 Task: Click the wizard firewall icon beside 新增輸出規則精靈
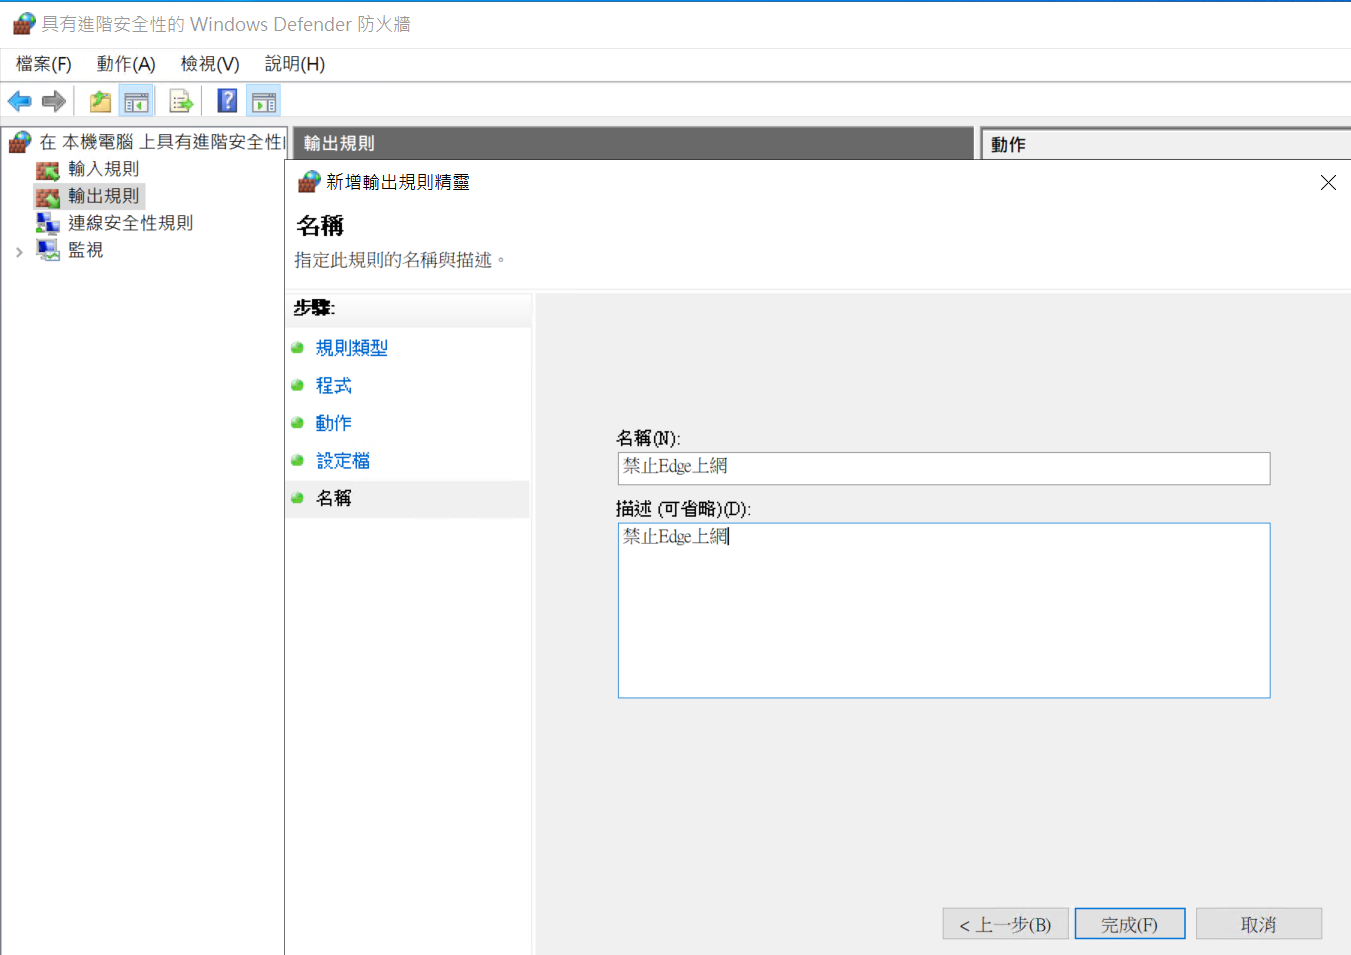[309, 182]
